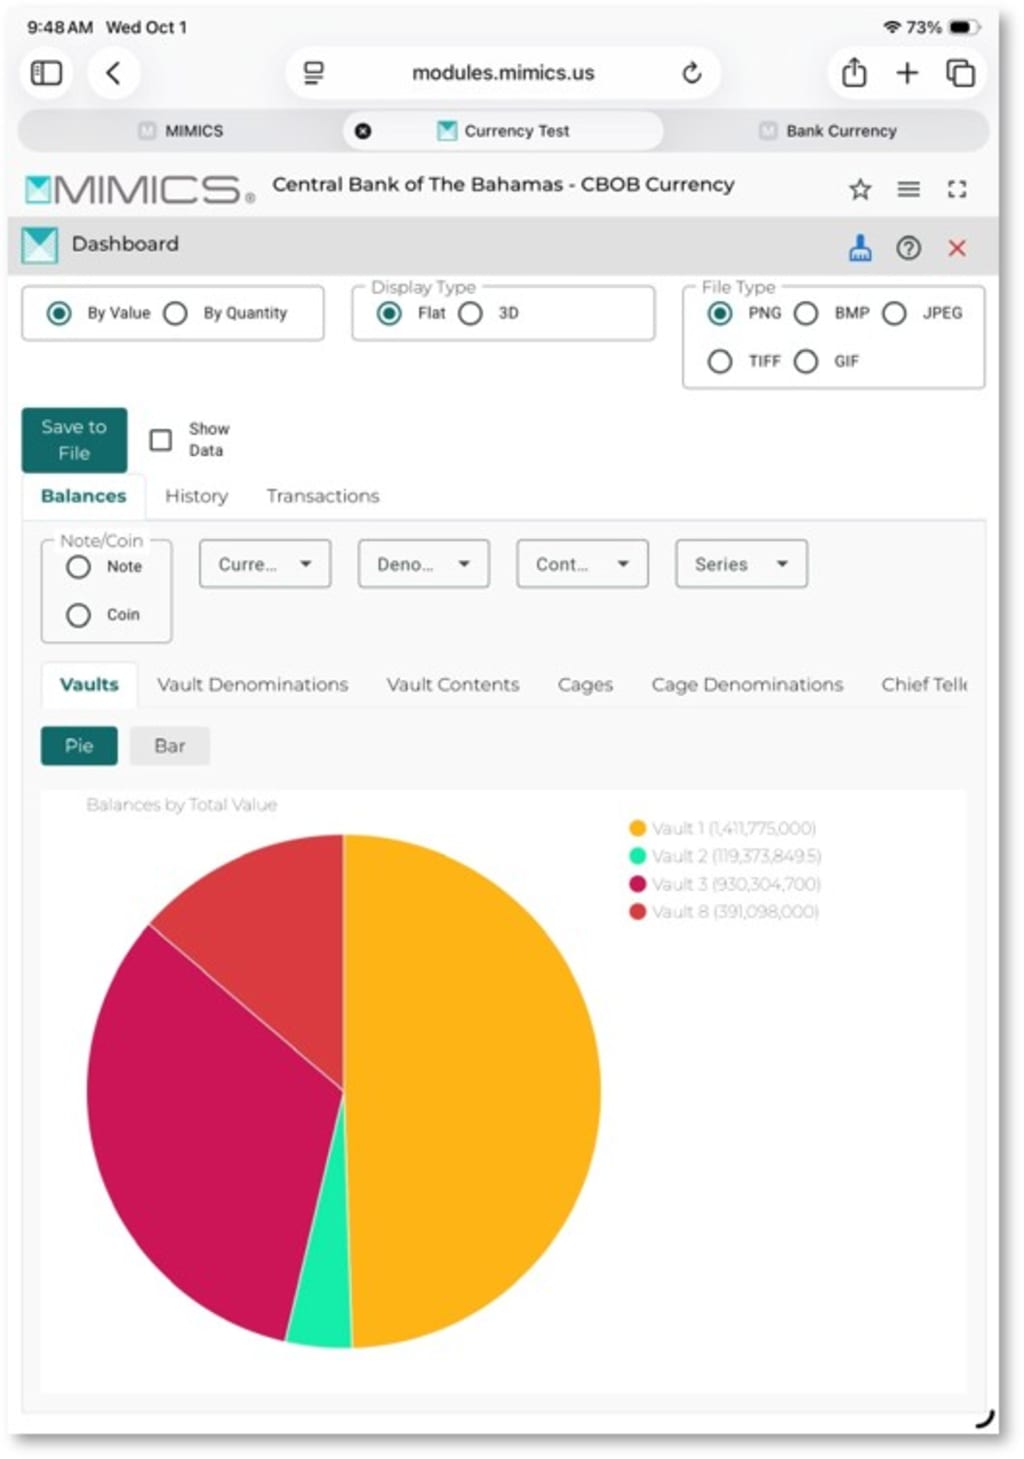
Task: Open the page settings reader icon
Action: pyautogui.click(x=314, y=73)
